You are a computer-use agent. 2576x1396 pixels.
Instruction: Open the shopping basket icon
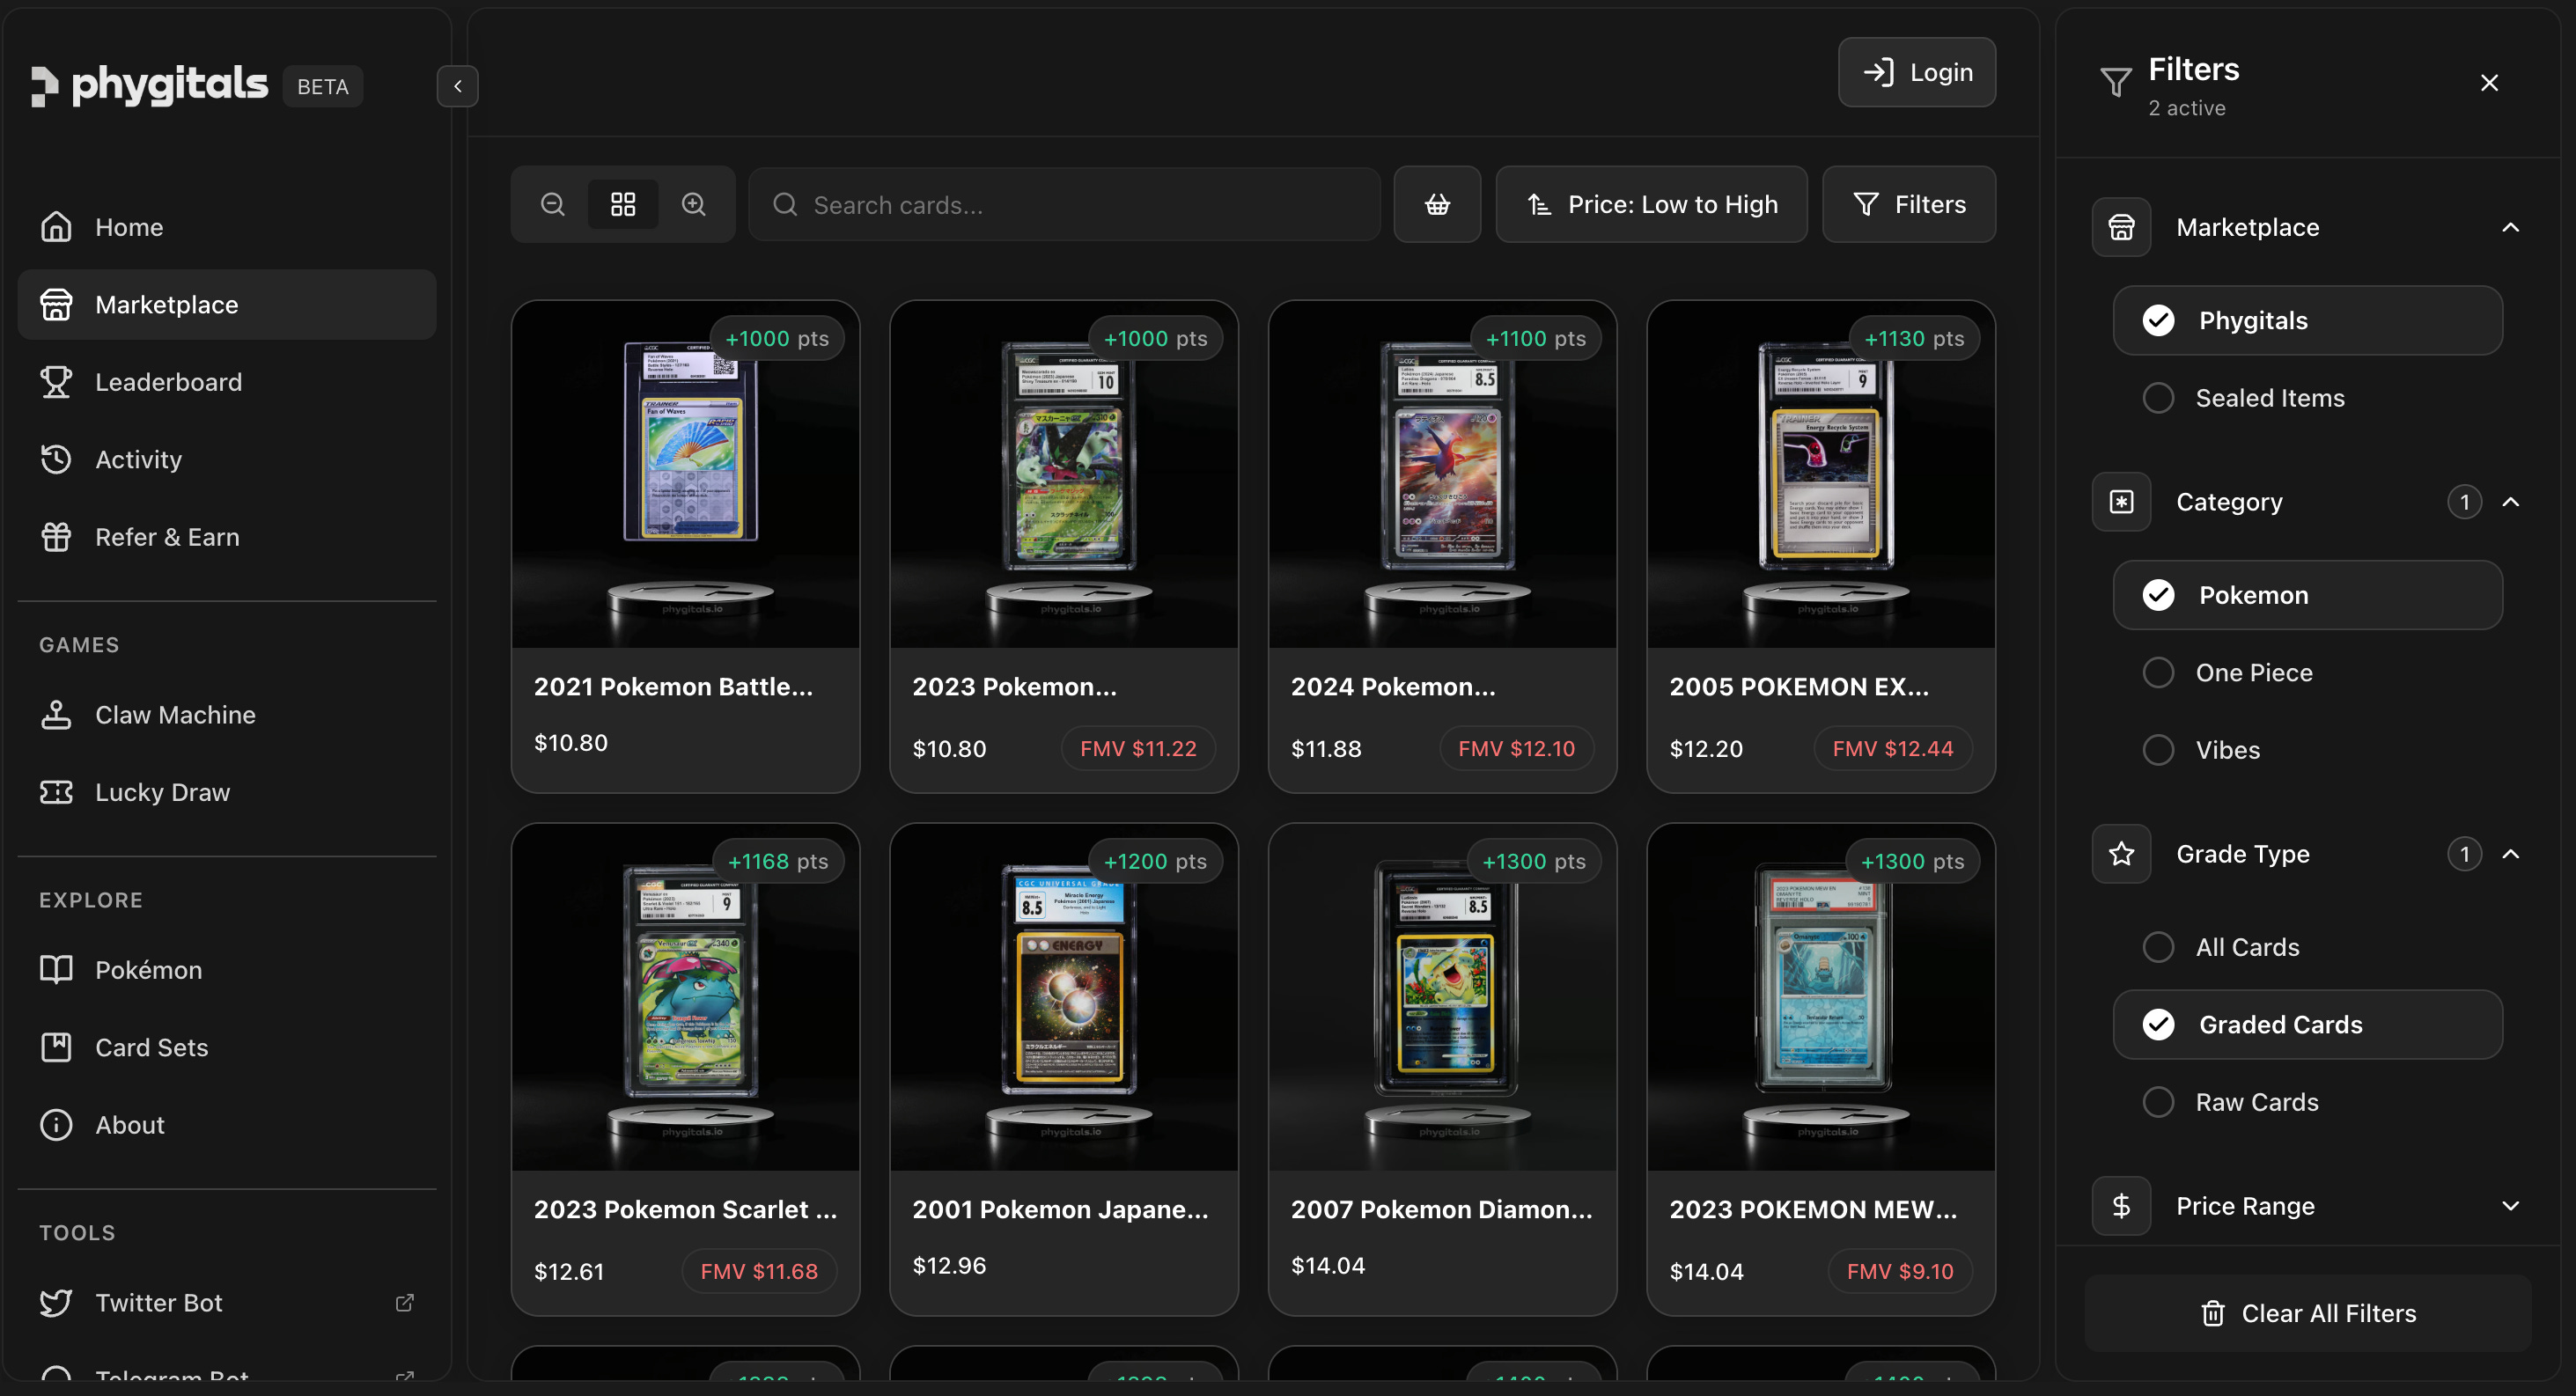(1437, 204)
